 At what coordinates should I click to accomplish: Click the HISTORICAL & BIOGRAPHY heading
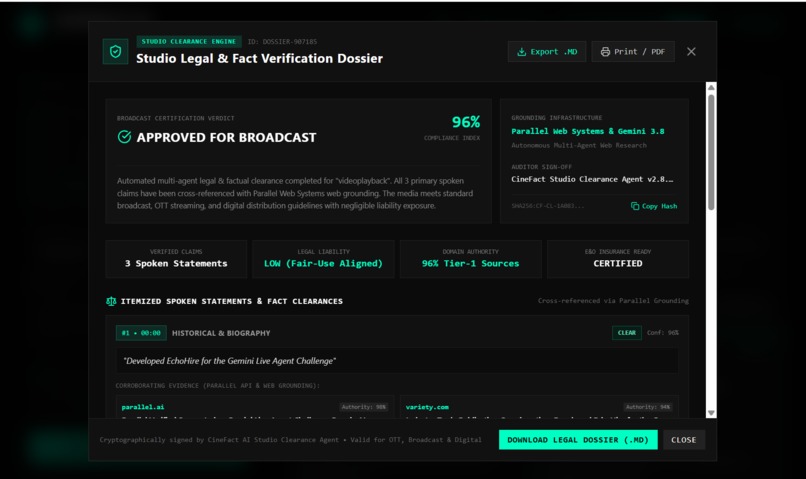221,334
